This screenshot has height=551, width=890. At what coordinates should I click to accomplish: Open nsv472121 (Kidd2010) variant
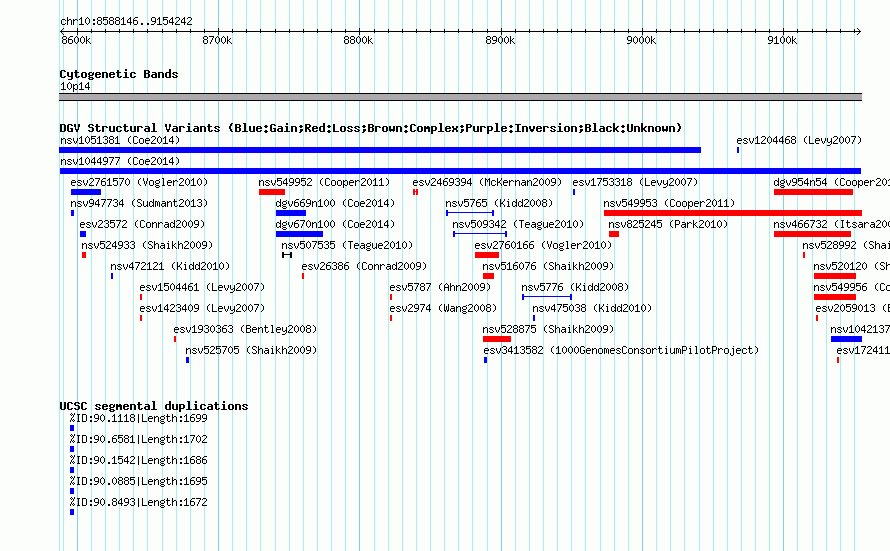coord(170,266)
